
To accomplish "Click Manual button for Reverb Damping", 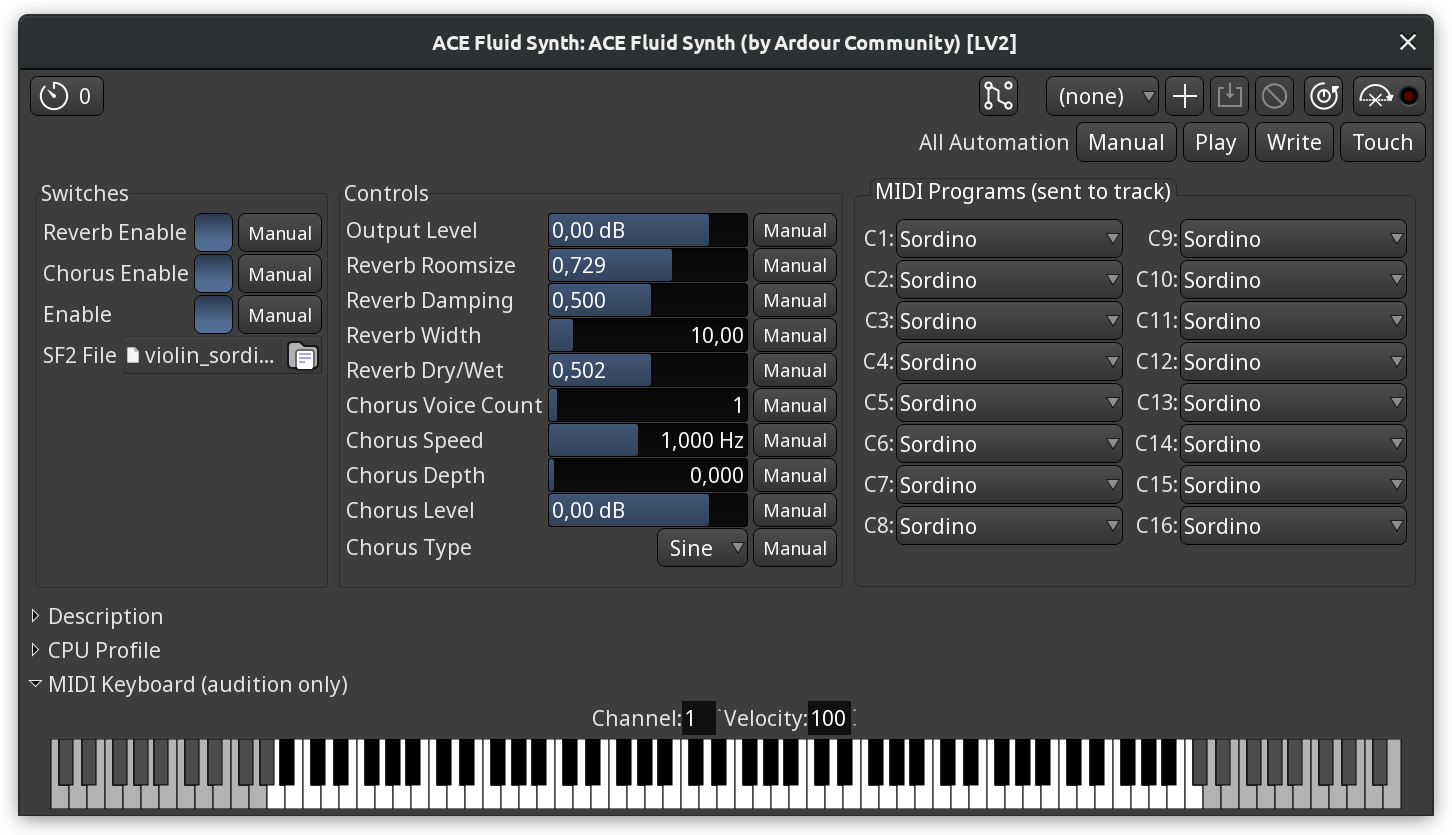I will click(795, 301).
